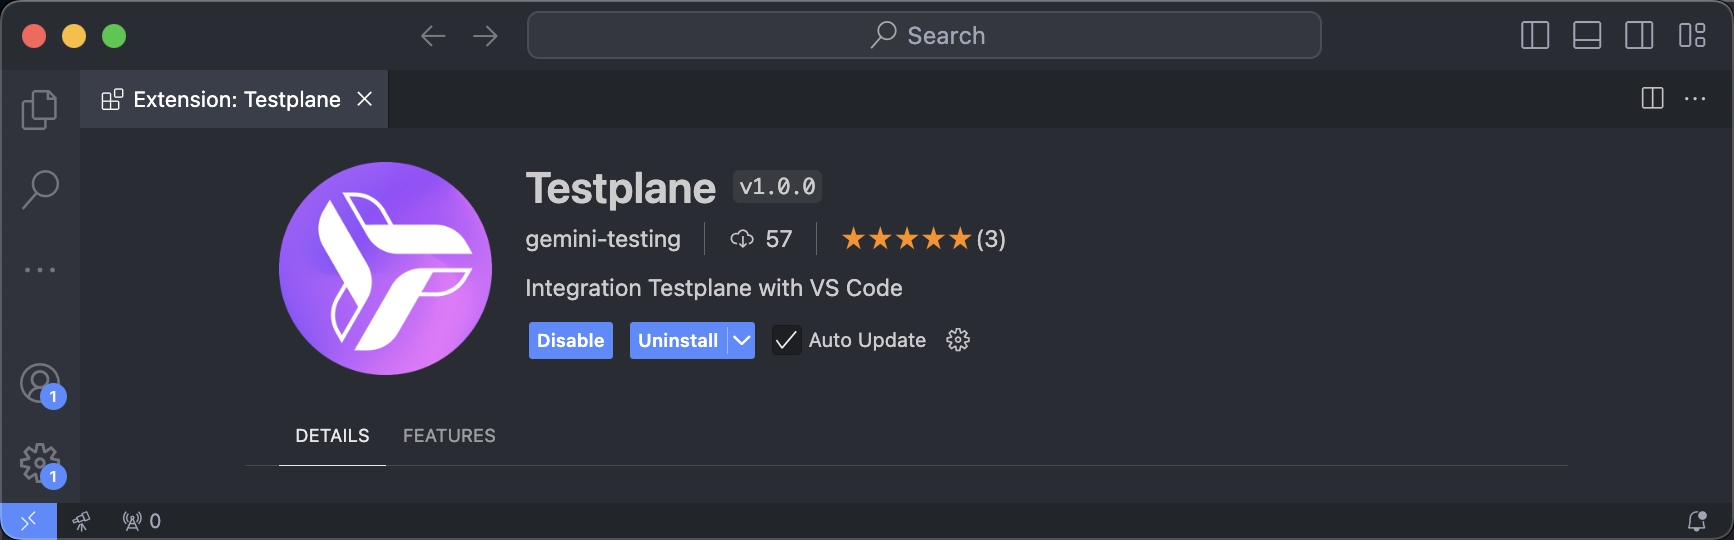Image resolution: width=1734 pixels, height=540 pixels.
Task: Open the Explorer view in activity bar
Action: pyautogui.click(x=40, y=109)
